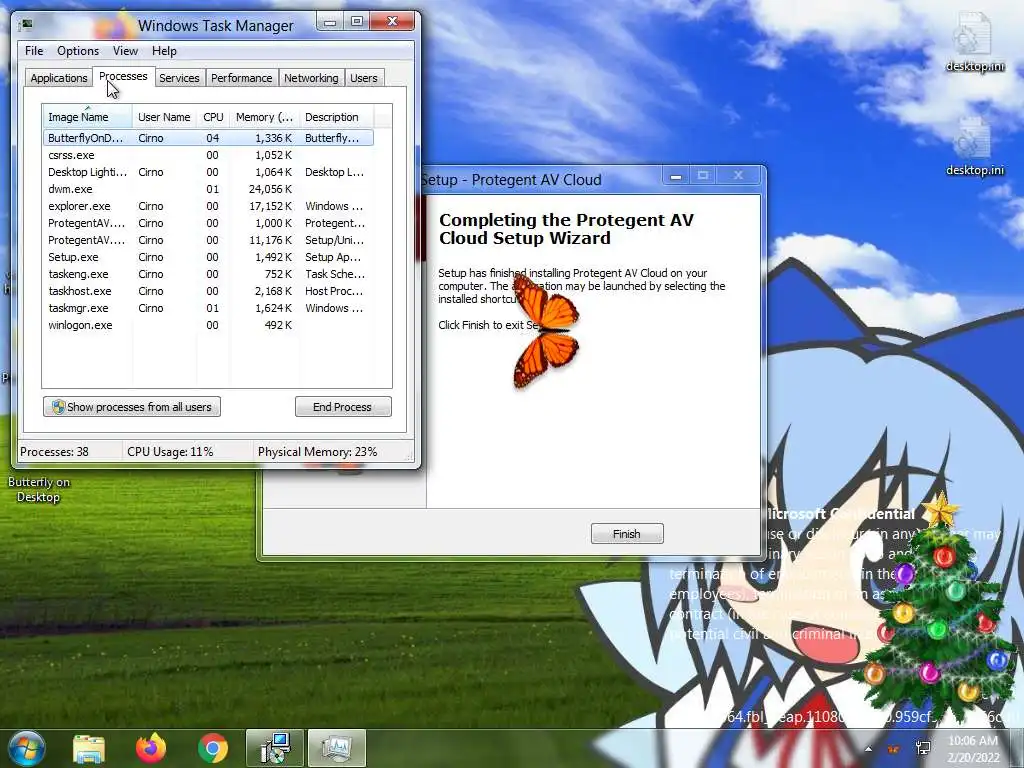Launch Firefox from the taskbar
This screenshot has width=1024, height=768.
151,748
